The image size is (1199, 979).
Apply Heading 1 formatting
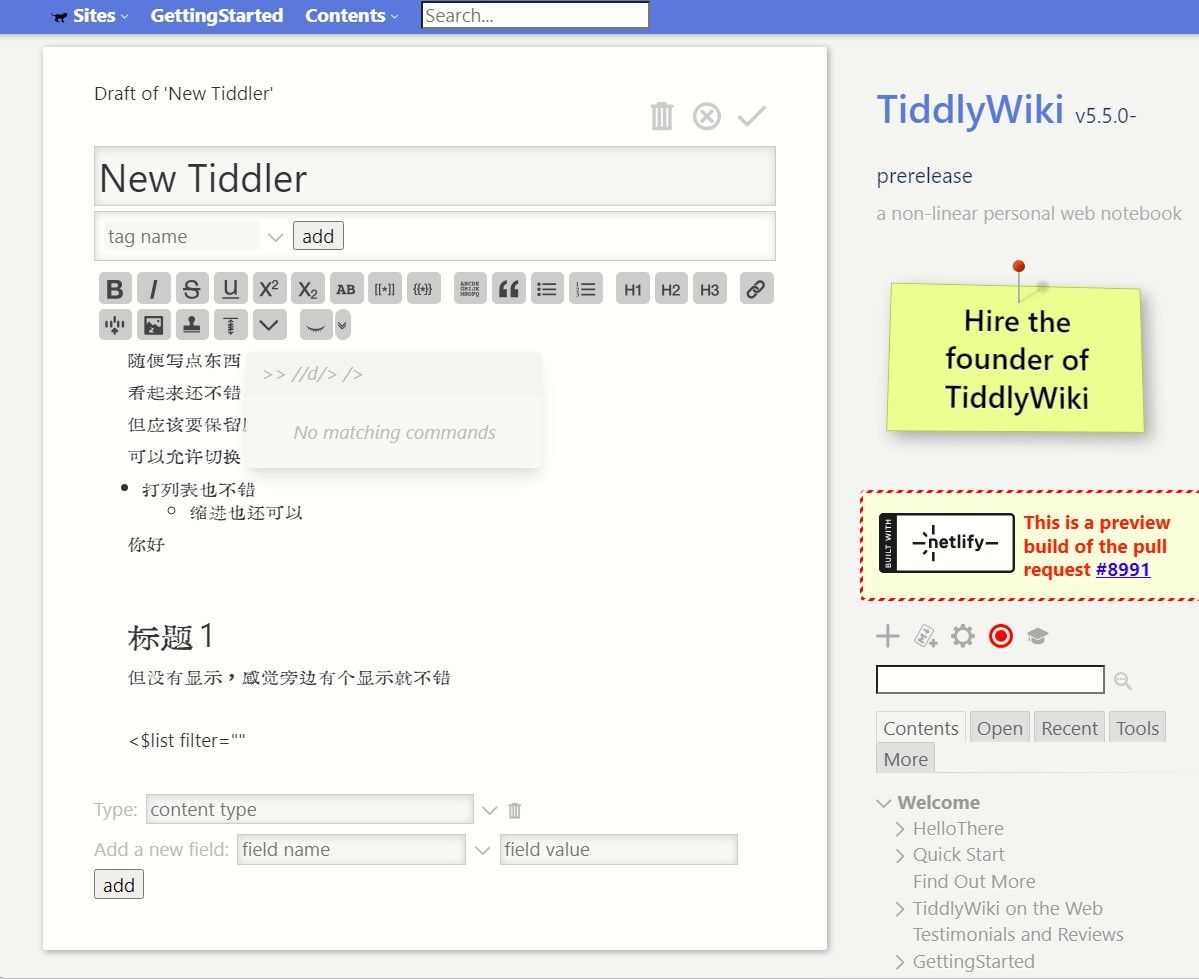pos(632,289)
